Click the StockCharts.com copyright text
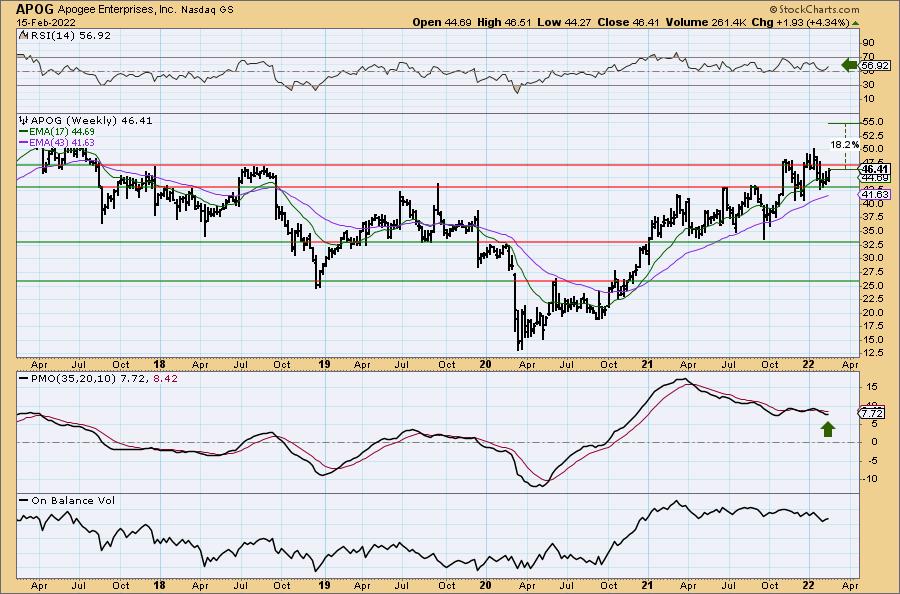The height and width of the screenshot is (594, 900). [814, 9]
